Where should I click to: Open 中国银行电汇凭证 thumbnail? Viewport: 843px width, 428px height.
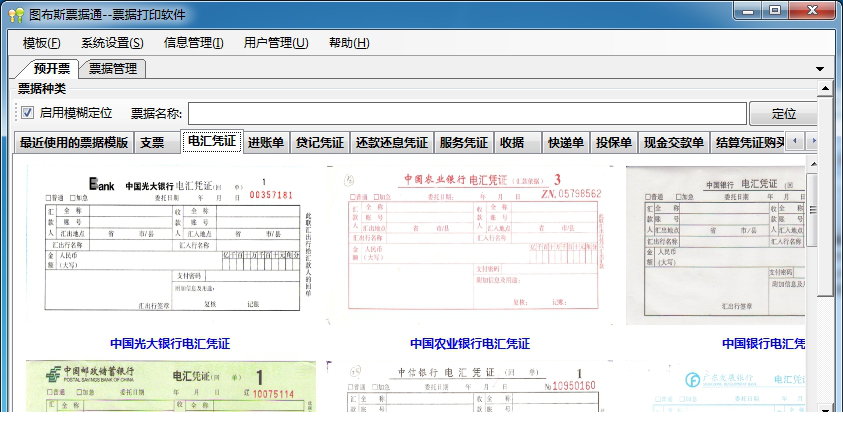click(716, 245)
